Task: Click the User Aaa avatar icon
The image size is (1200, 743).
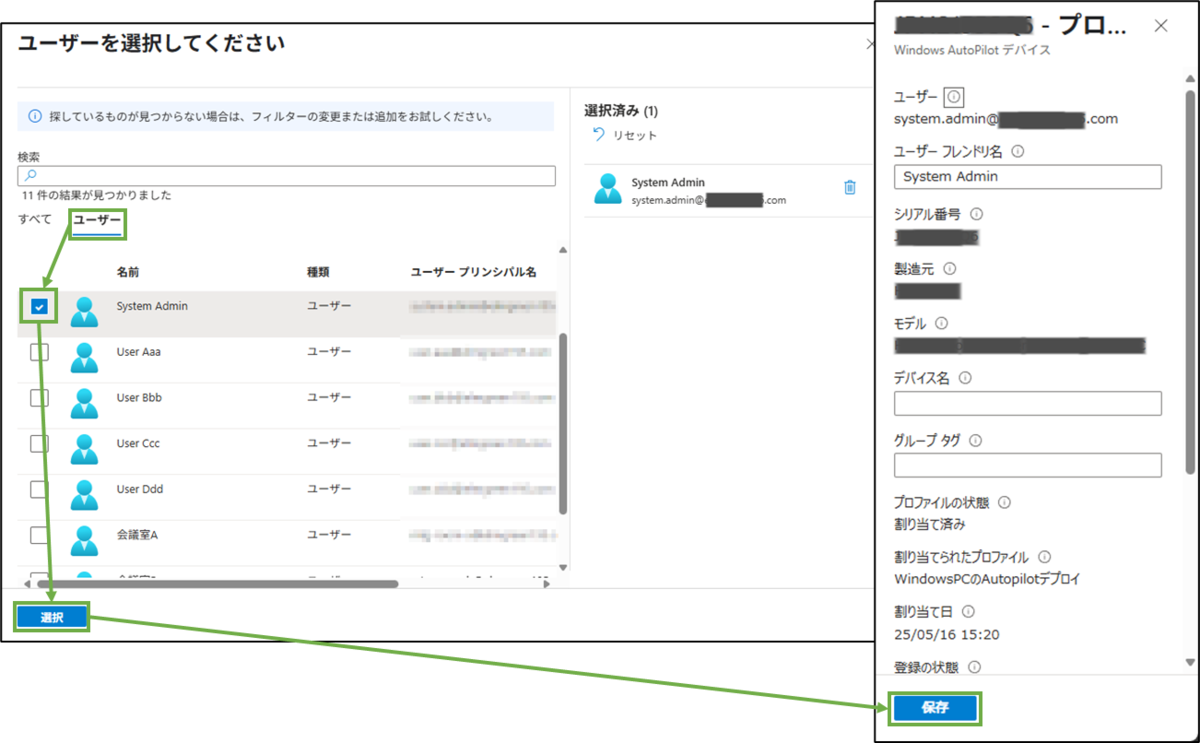Action: point(84,357)
